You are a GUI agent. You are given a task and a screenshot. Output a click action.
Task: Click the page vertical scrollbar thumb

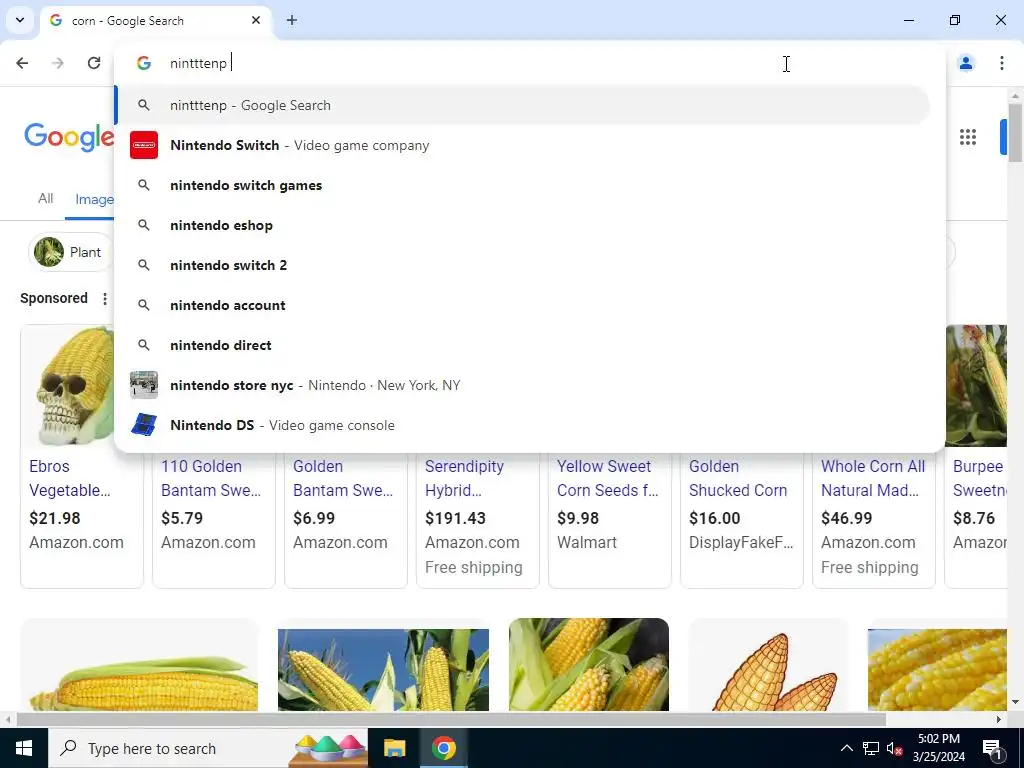click(1015, 132)
